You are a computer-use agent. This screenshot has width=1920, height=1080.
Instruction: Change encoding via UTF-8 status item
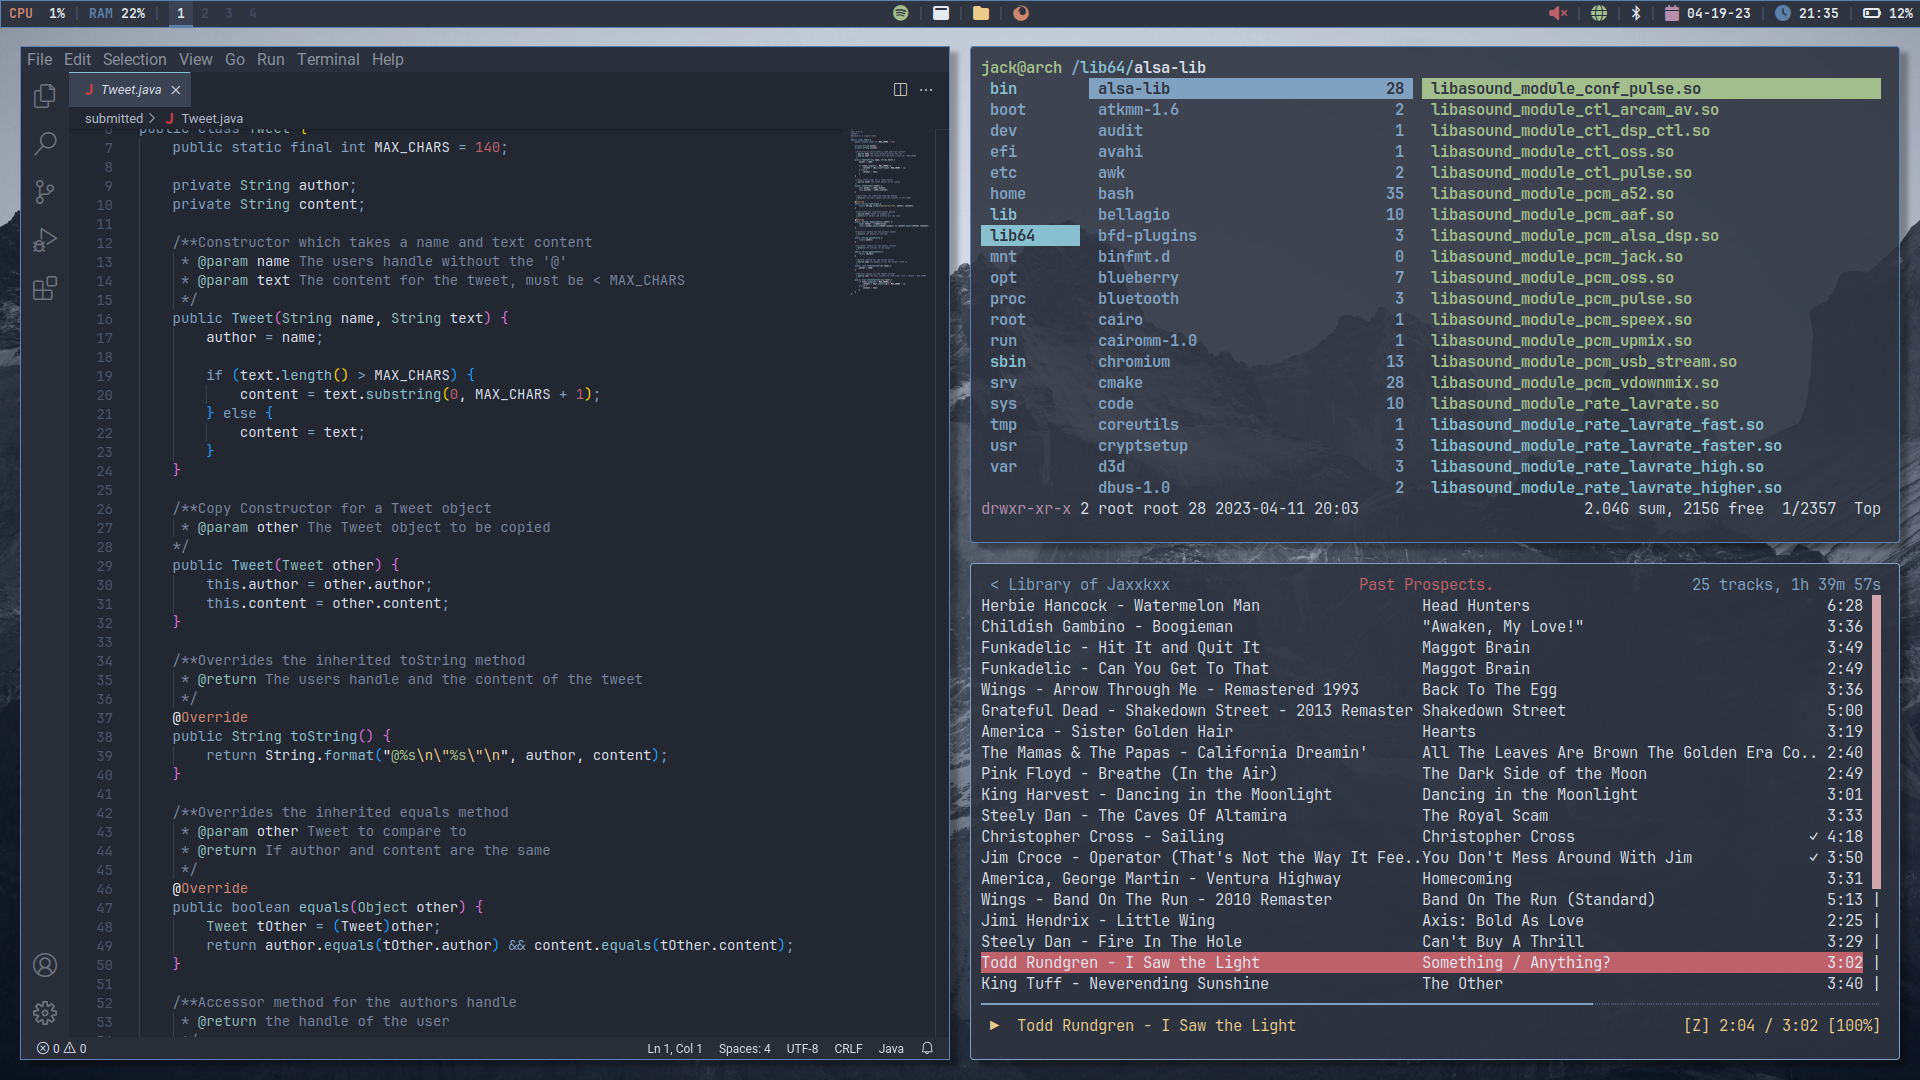[x=802, y=1049]
